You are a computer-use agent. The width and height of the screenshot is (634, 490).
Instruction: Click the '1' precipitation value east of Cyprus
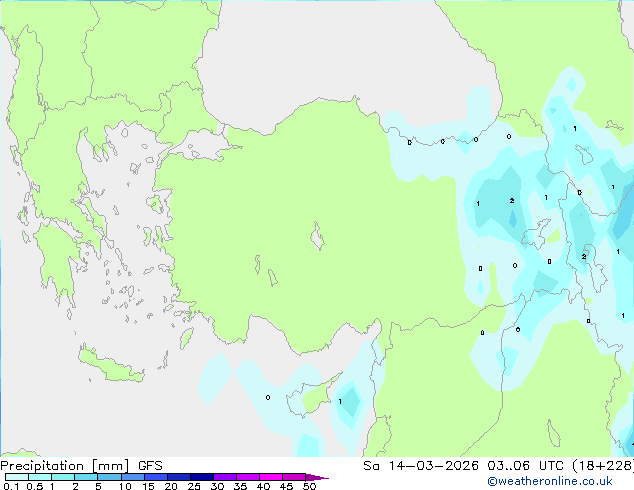(x=340, y=401)
